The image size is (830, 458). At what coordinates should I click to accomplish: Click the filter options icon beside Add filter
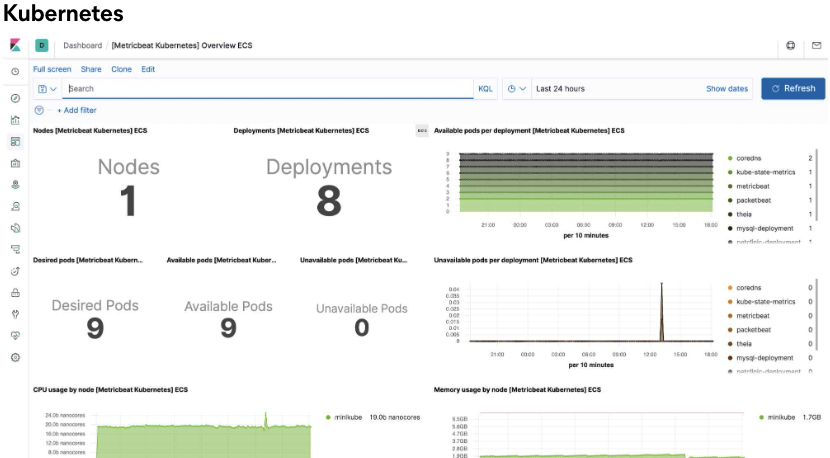point(39,110)
